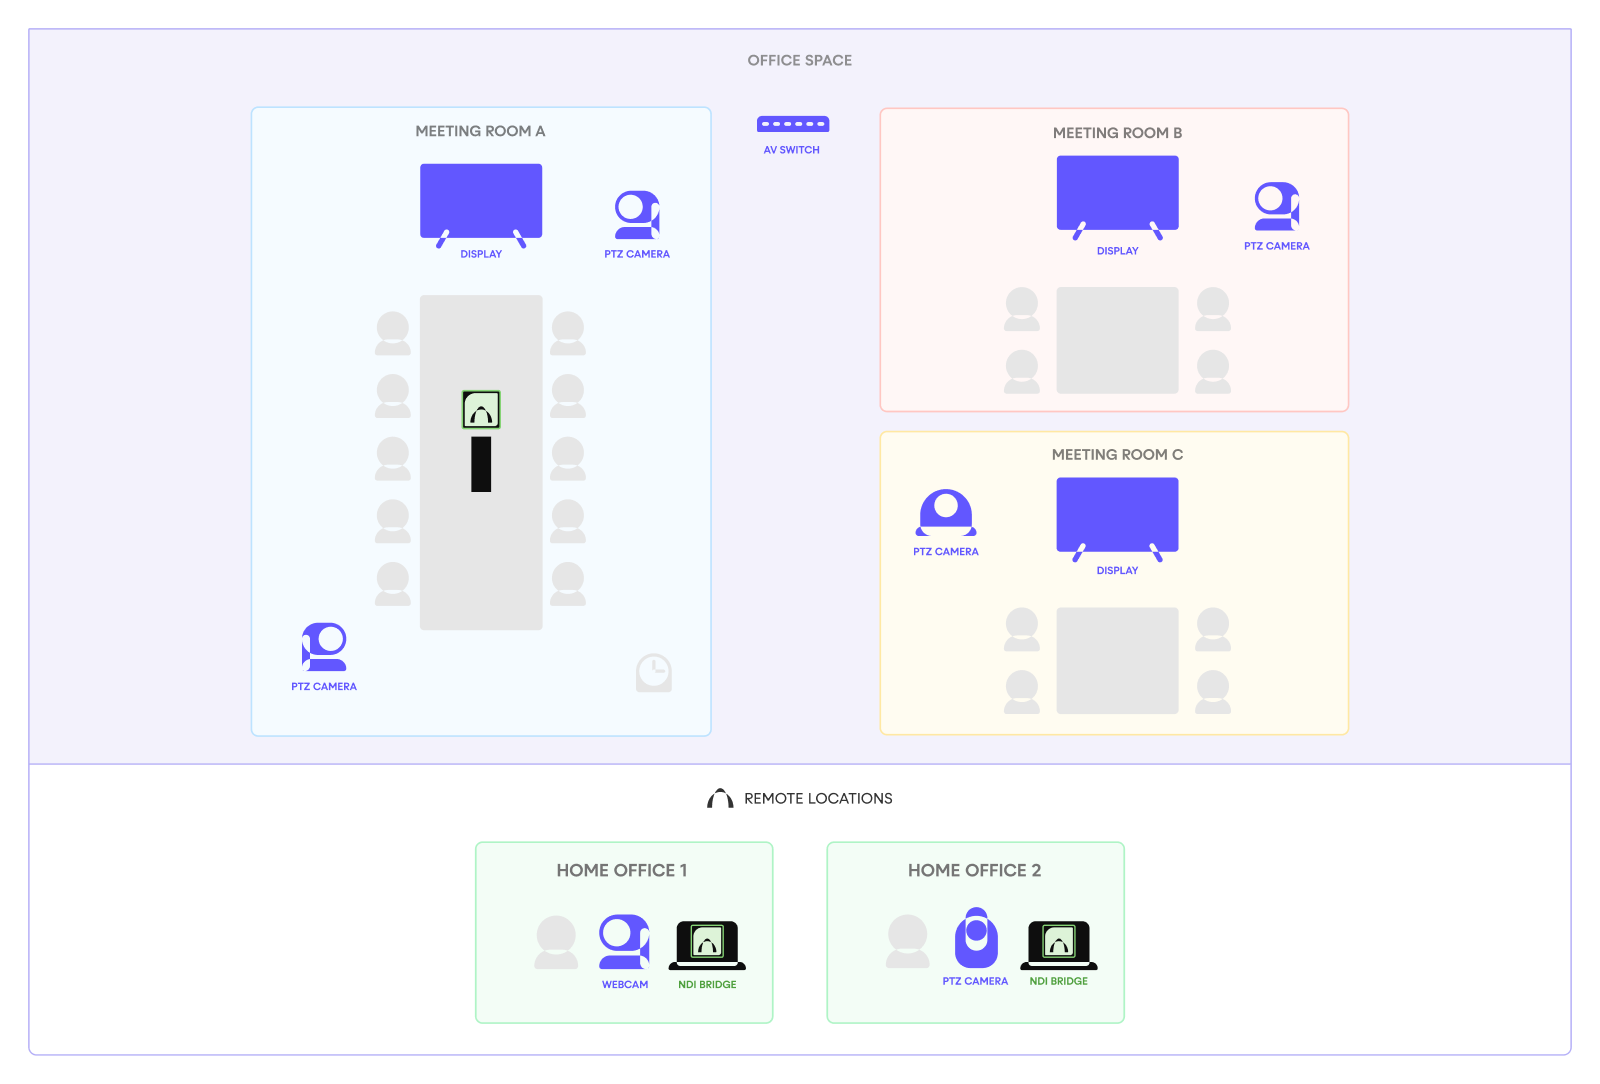Click the PTZ camera beside the clock icon row in Room A

[x=324, y=647]
